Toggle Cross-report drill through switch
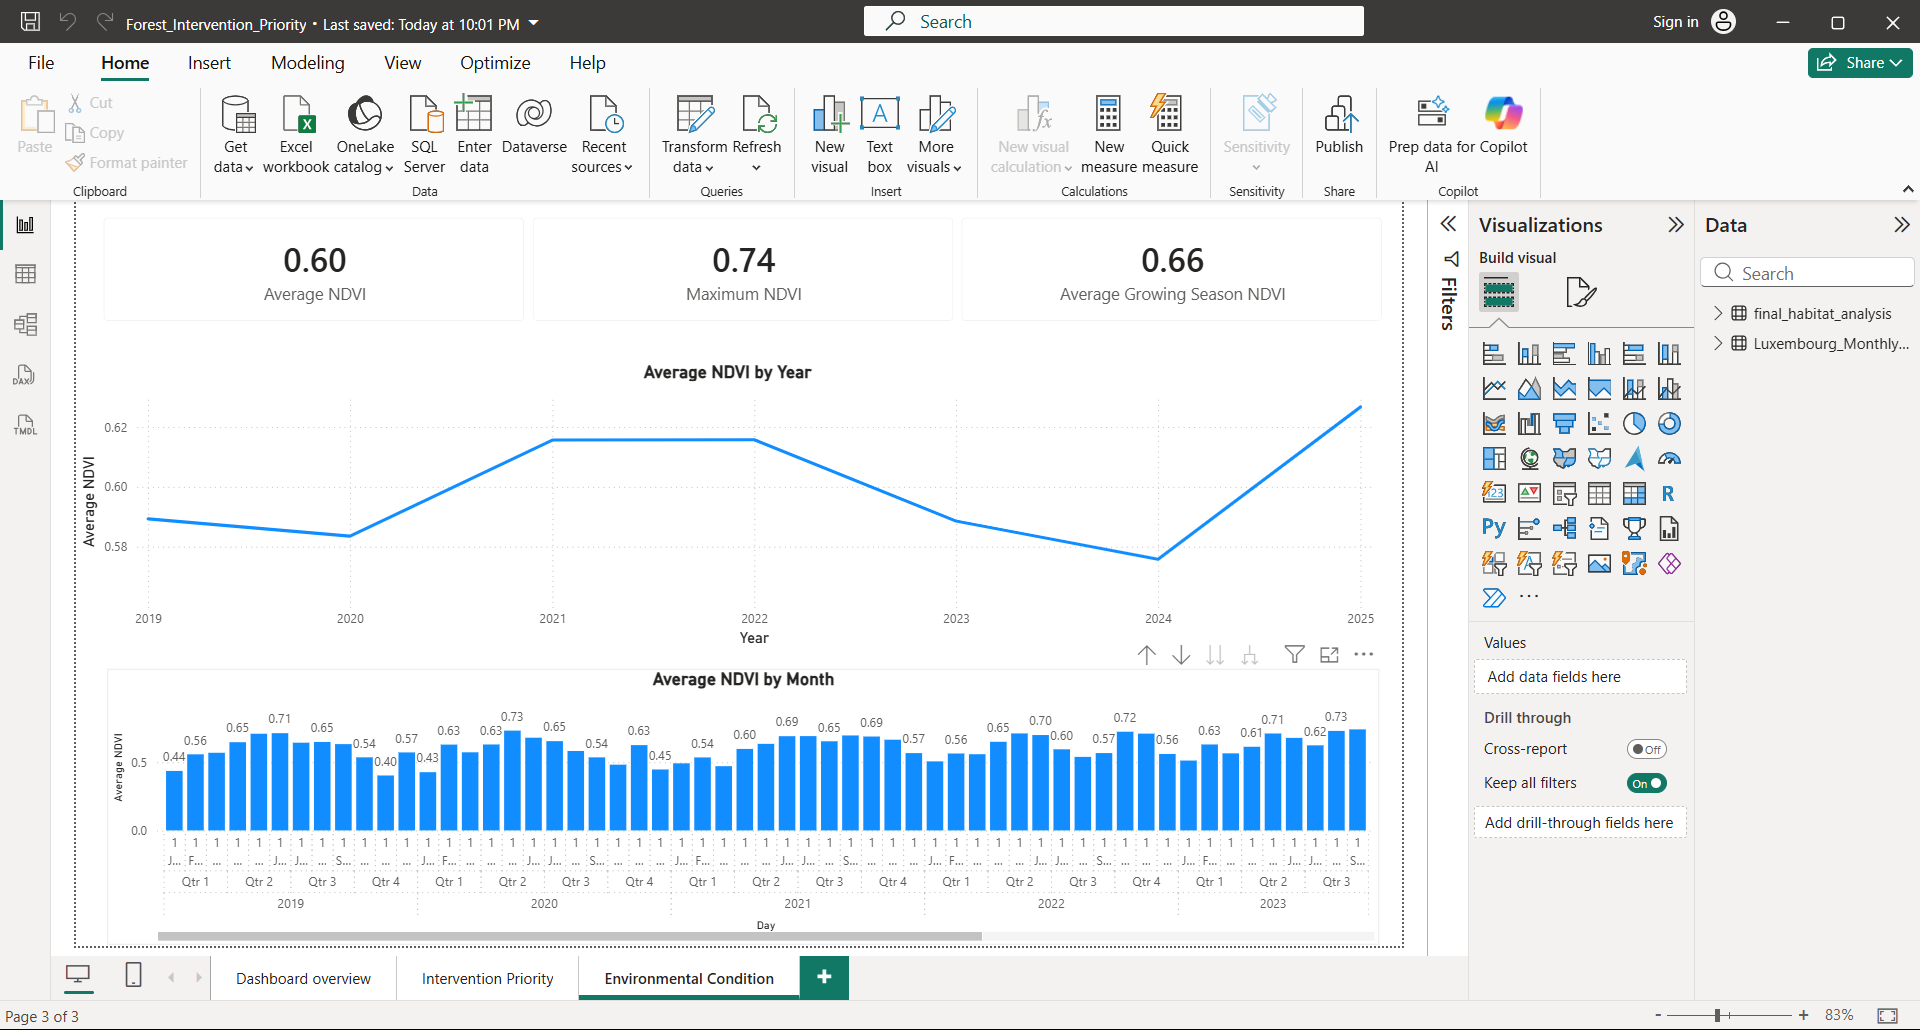This screenshot has height=1030, width=1920. (x=1646, y=749)
